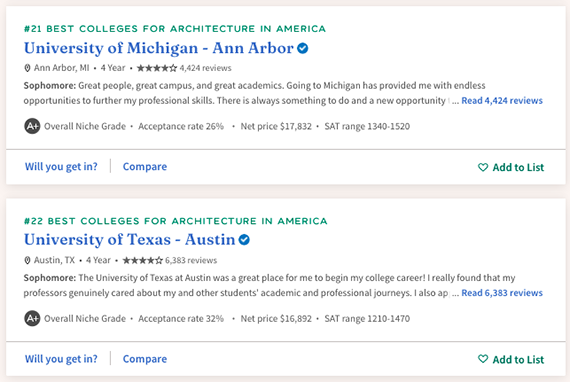The image size is (570, 382).
Task: Read 6,383 reviews for Texas Austin
Action: point(502,293)
